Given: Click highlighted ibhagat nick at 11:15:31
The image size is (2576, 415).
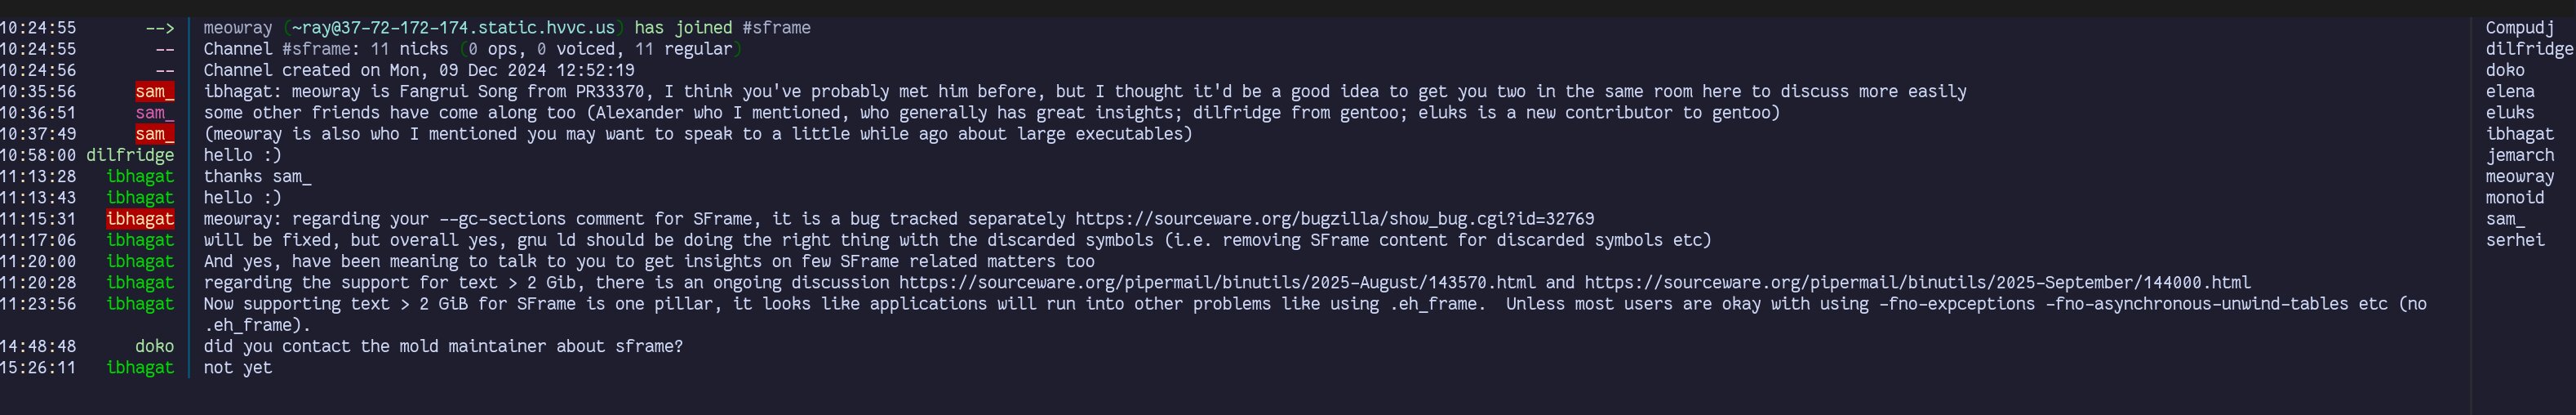Looking at the screenshot, I should [140, 219].
